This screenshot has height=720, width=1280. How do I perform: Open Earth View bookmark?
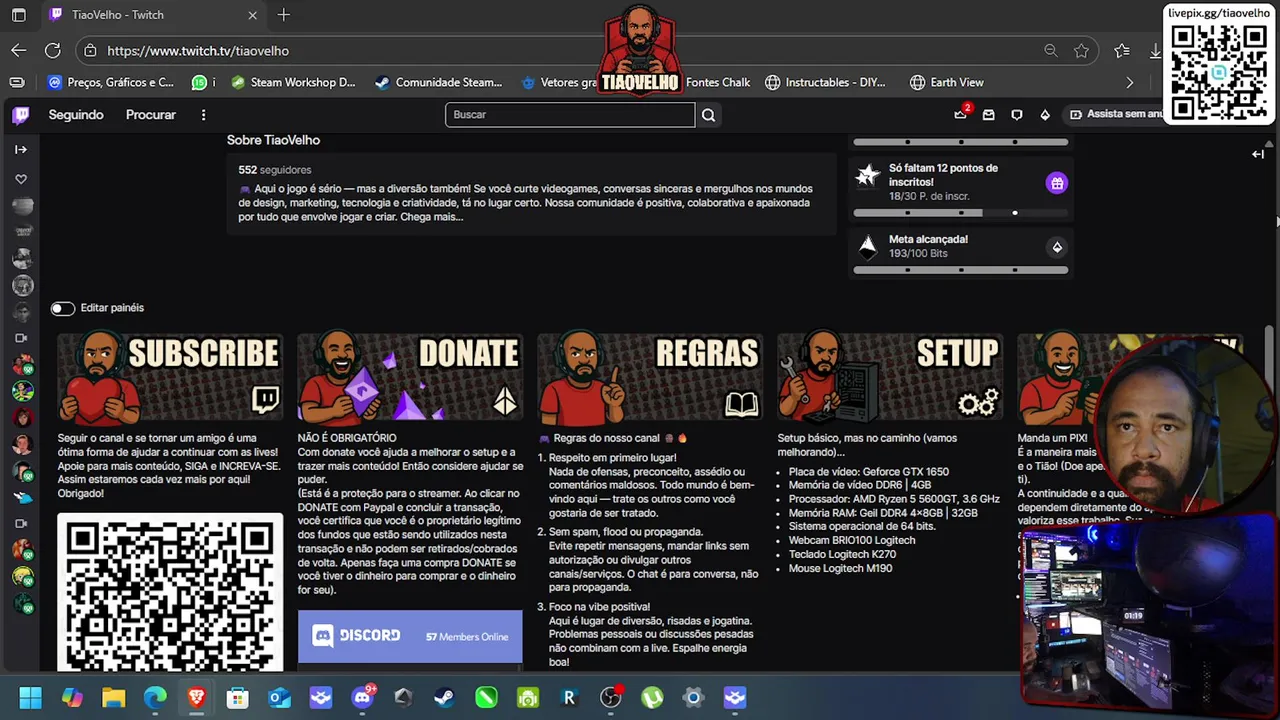pyautogui.click(x=947, y=83)
